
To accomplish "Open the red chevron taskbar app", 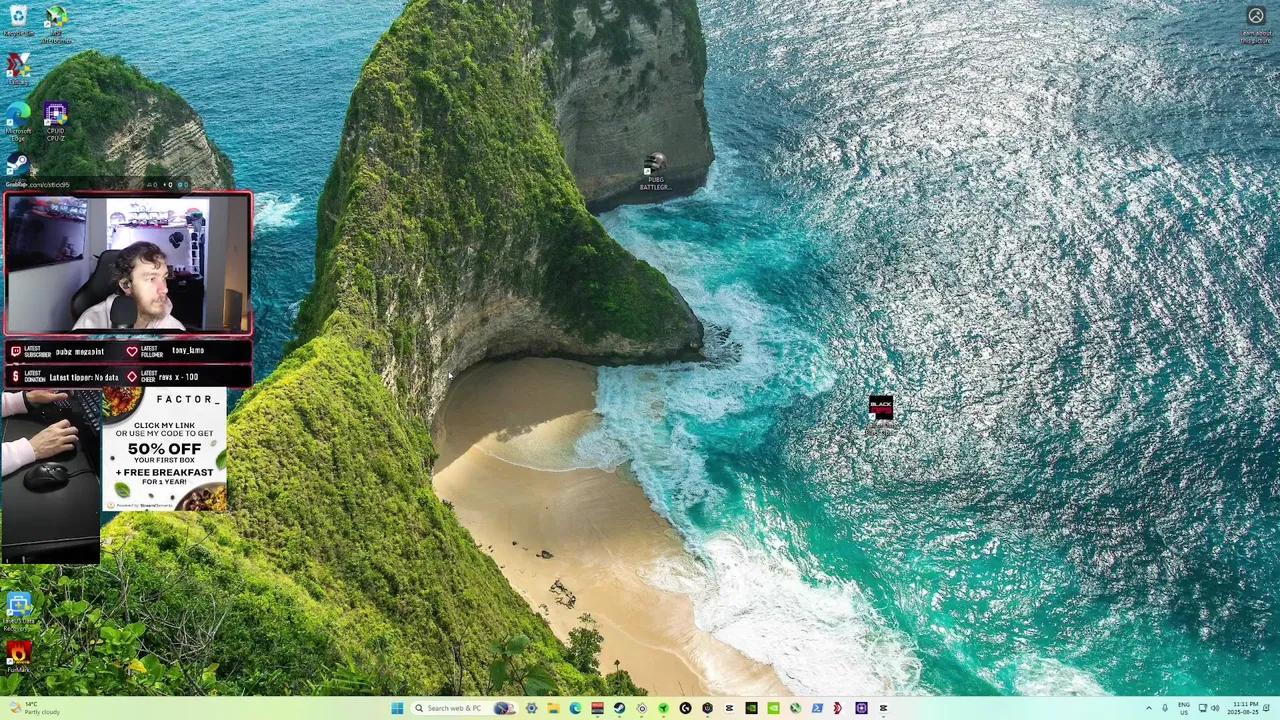I will click(839, 708).
